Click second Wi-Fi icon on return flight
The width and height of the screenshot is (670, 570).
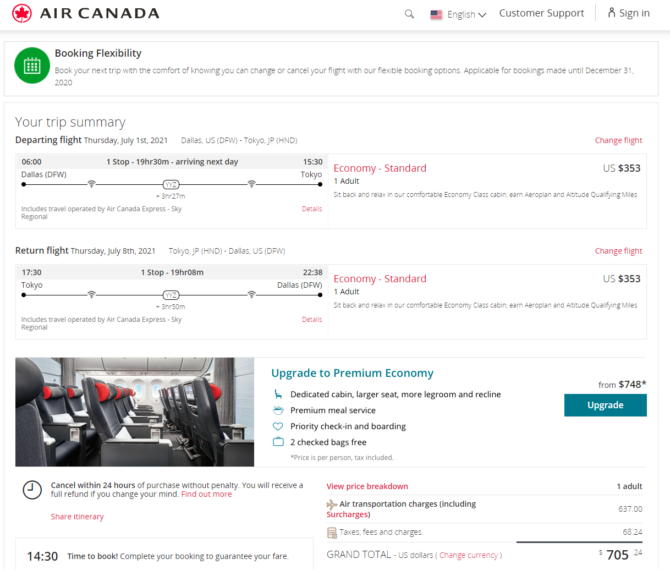coord(252,294)
